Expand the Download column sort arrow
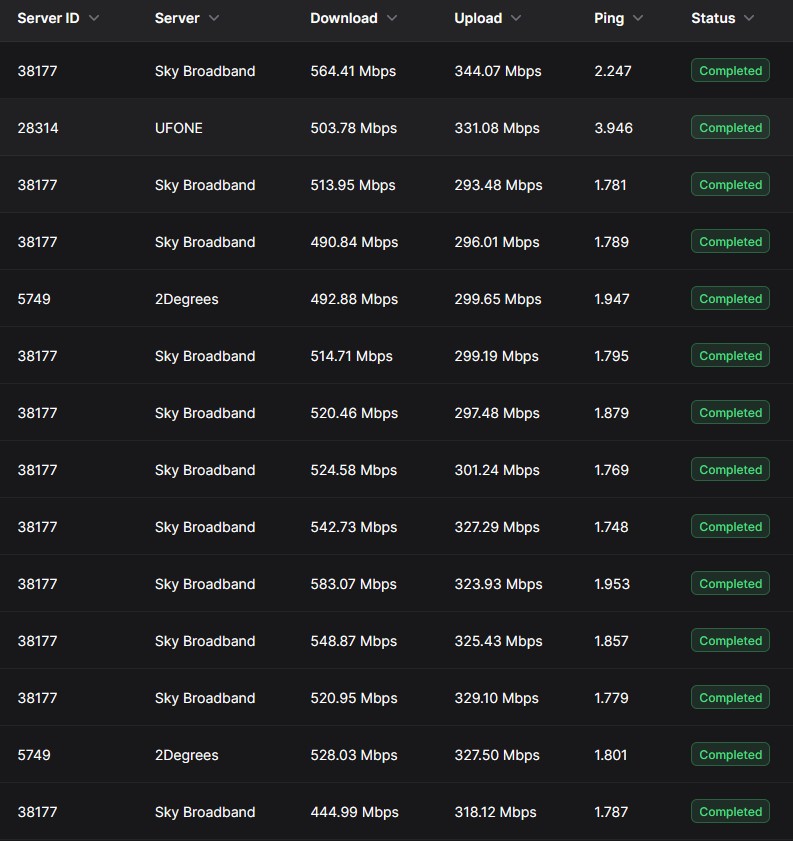793x841 pixels. coord(392,18)
